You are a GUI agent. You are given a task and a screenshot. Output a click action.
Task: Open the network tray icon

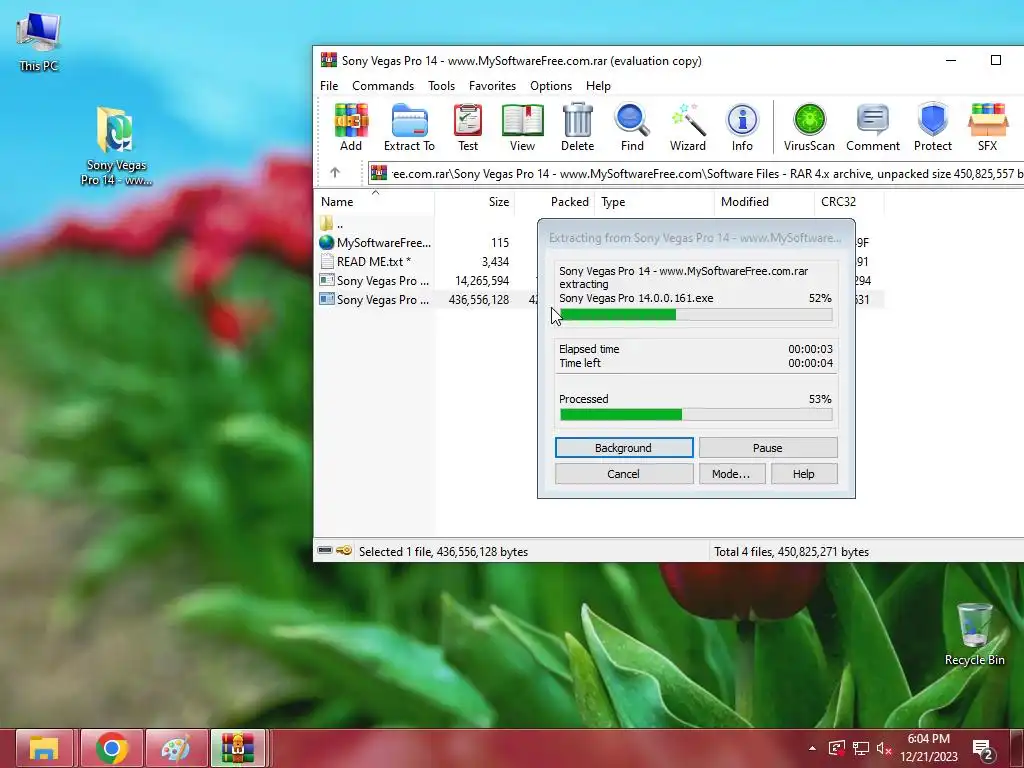pyautogui.click(x=861, y=748)
